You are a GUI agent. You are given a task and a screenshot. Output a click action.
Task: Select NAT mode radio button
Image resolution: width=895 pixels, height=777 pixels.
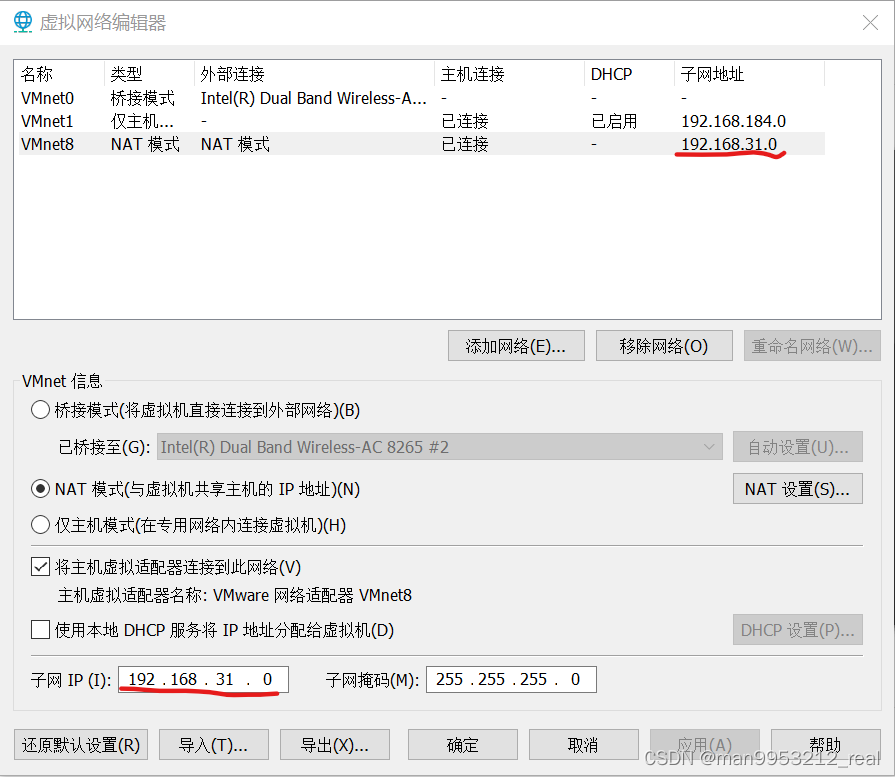[41, 489]
